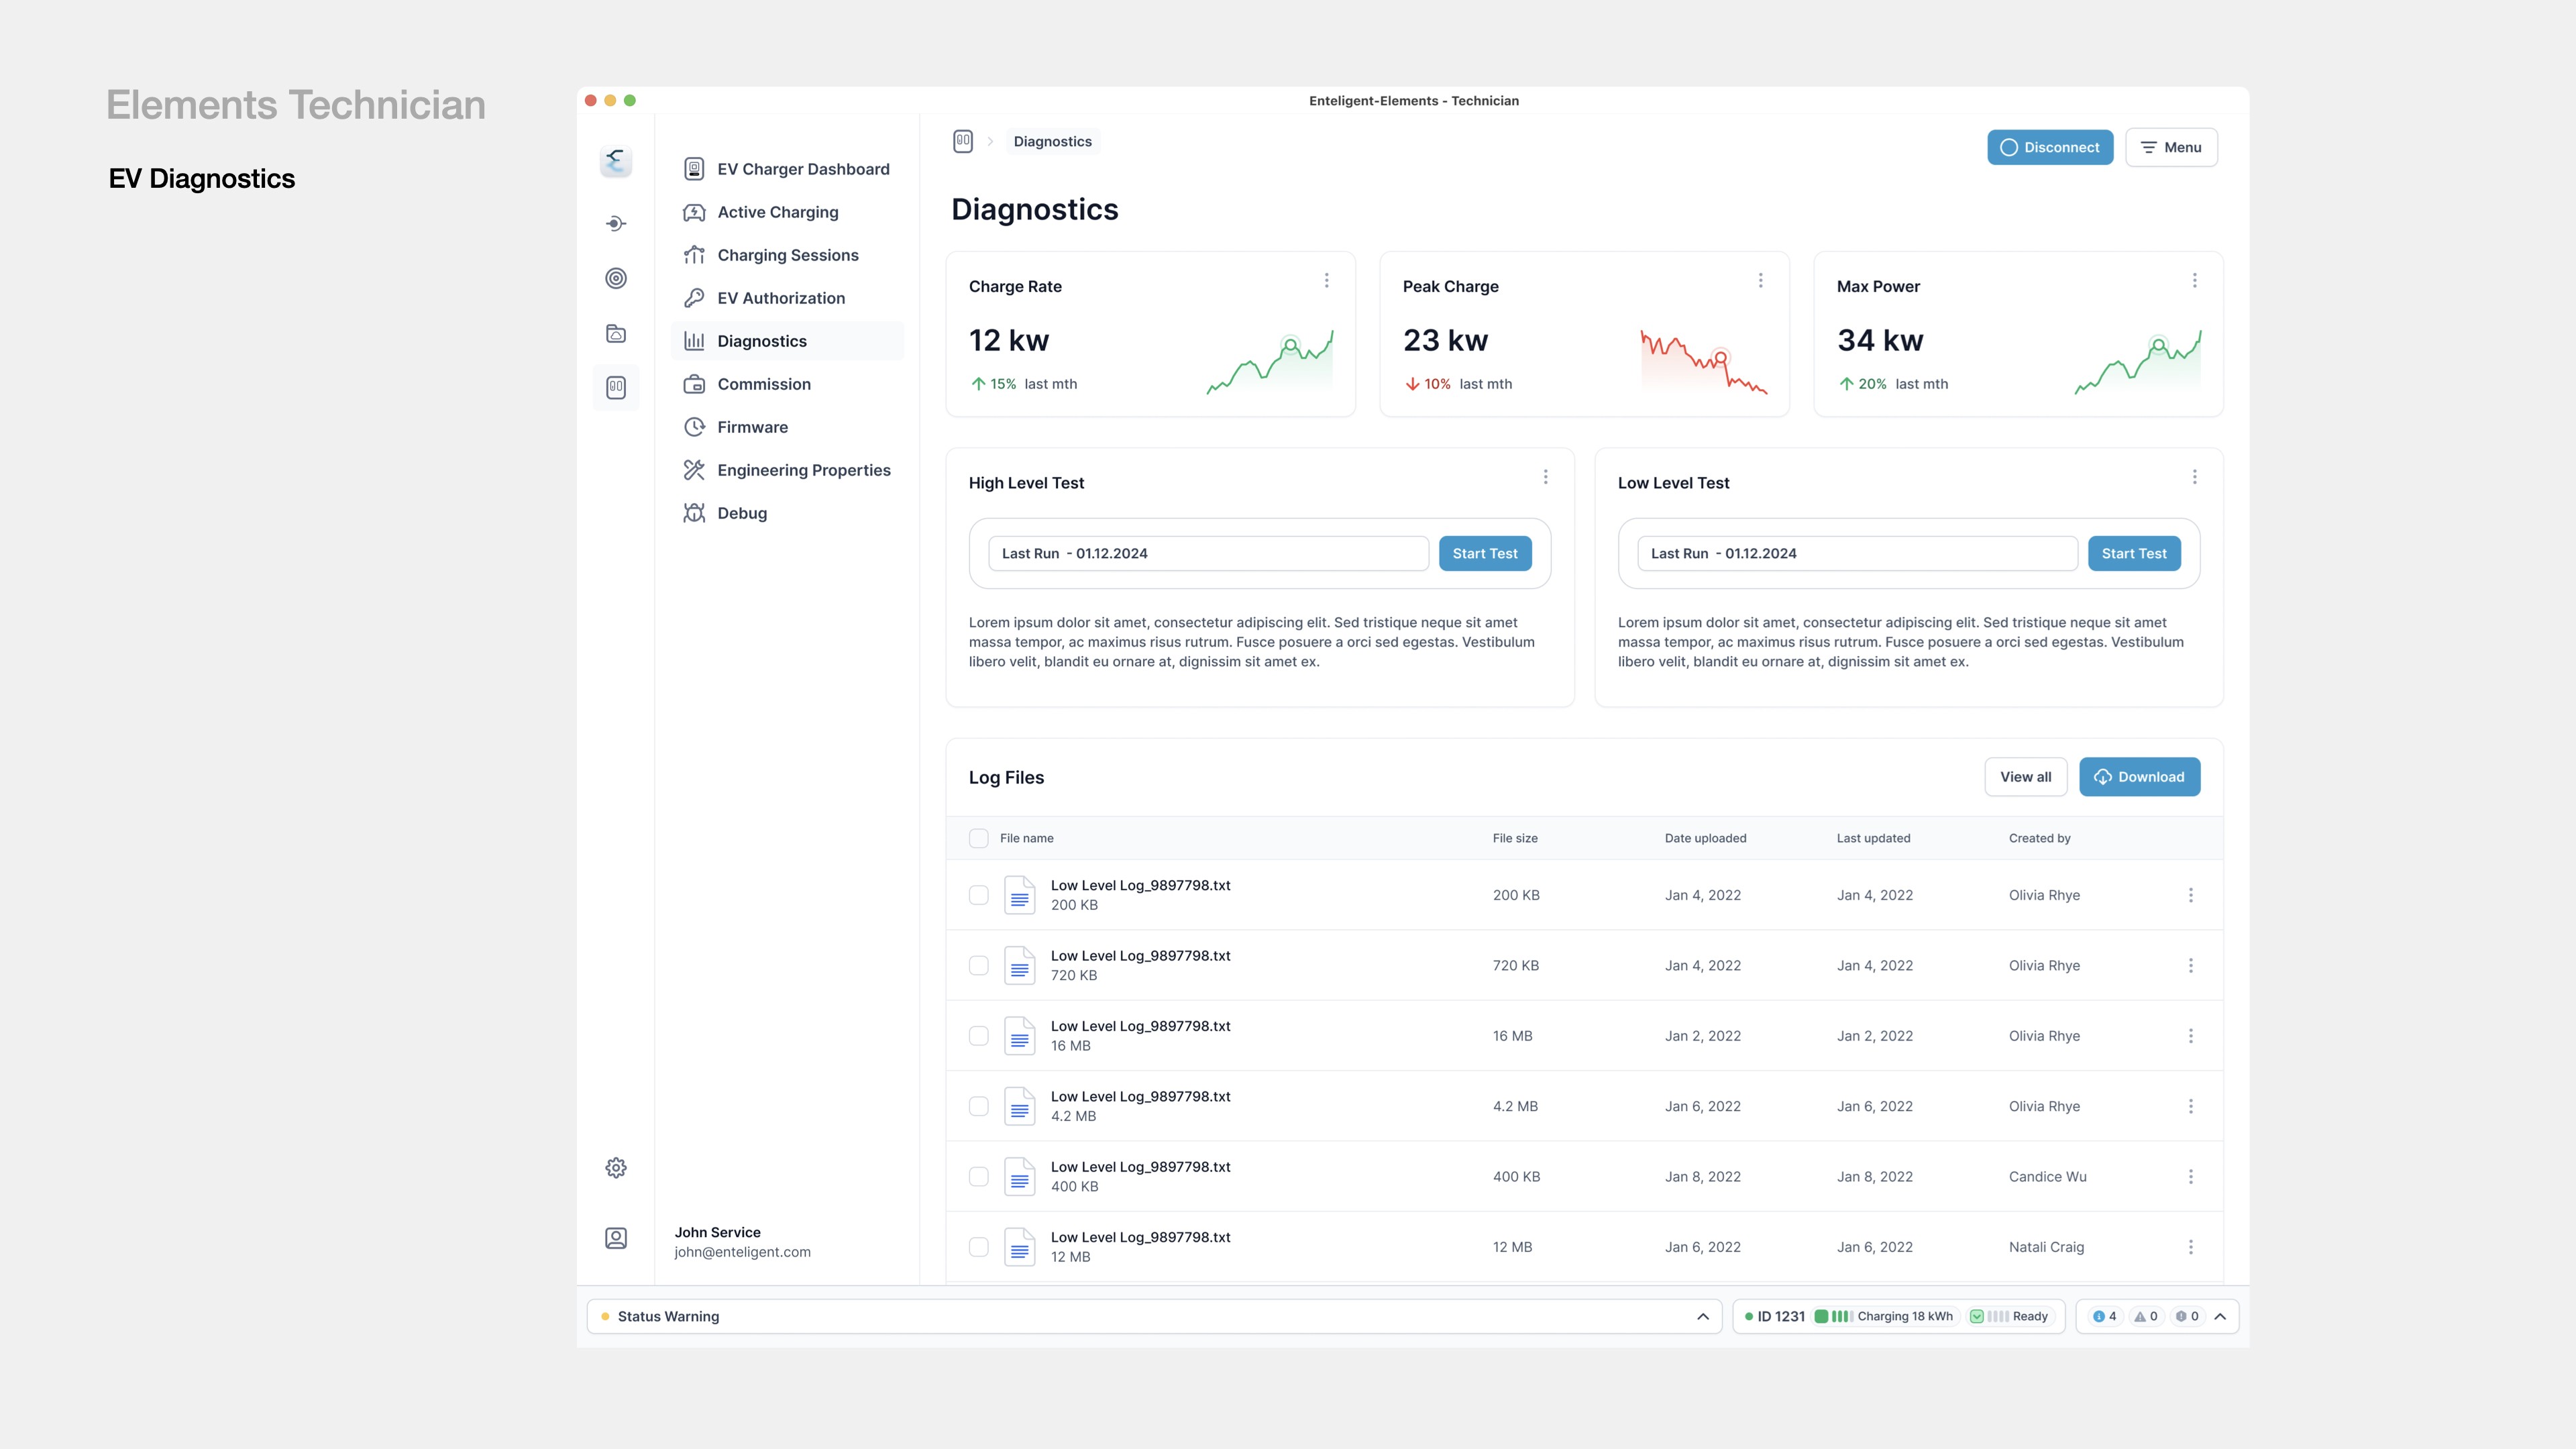2576x1449 pixels.
Task: Check the 200 KB log file checkbox
Action: [978, 895]
